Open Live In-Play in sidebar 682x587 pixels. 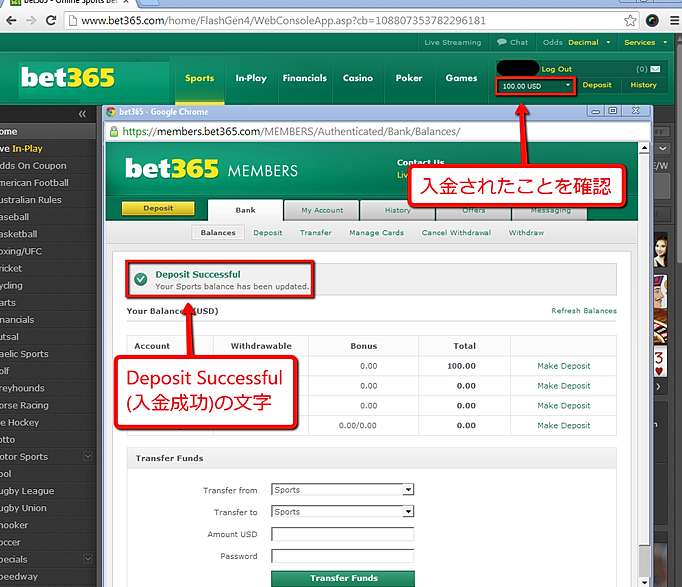pos(48,149)
